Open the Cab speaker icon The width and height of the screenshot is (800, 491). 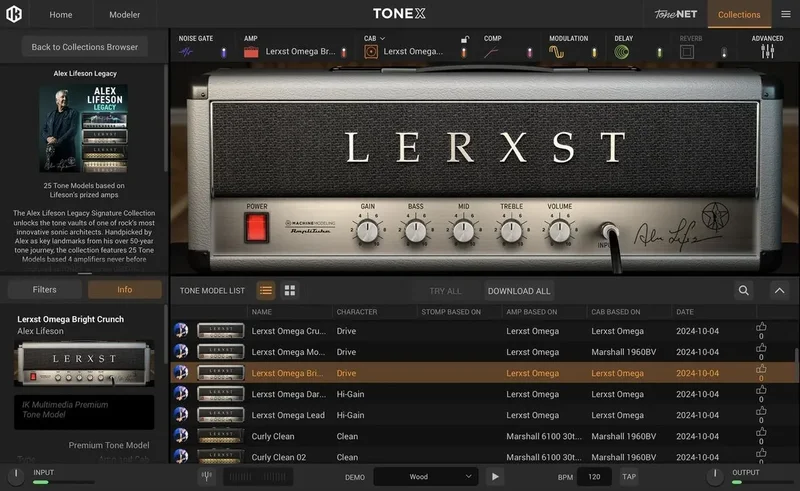point(371,52)
